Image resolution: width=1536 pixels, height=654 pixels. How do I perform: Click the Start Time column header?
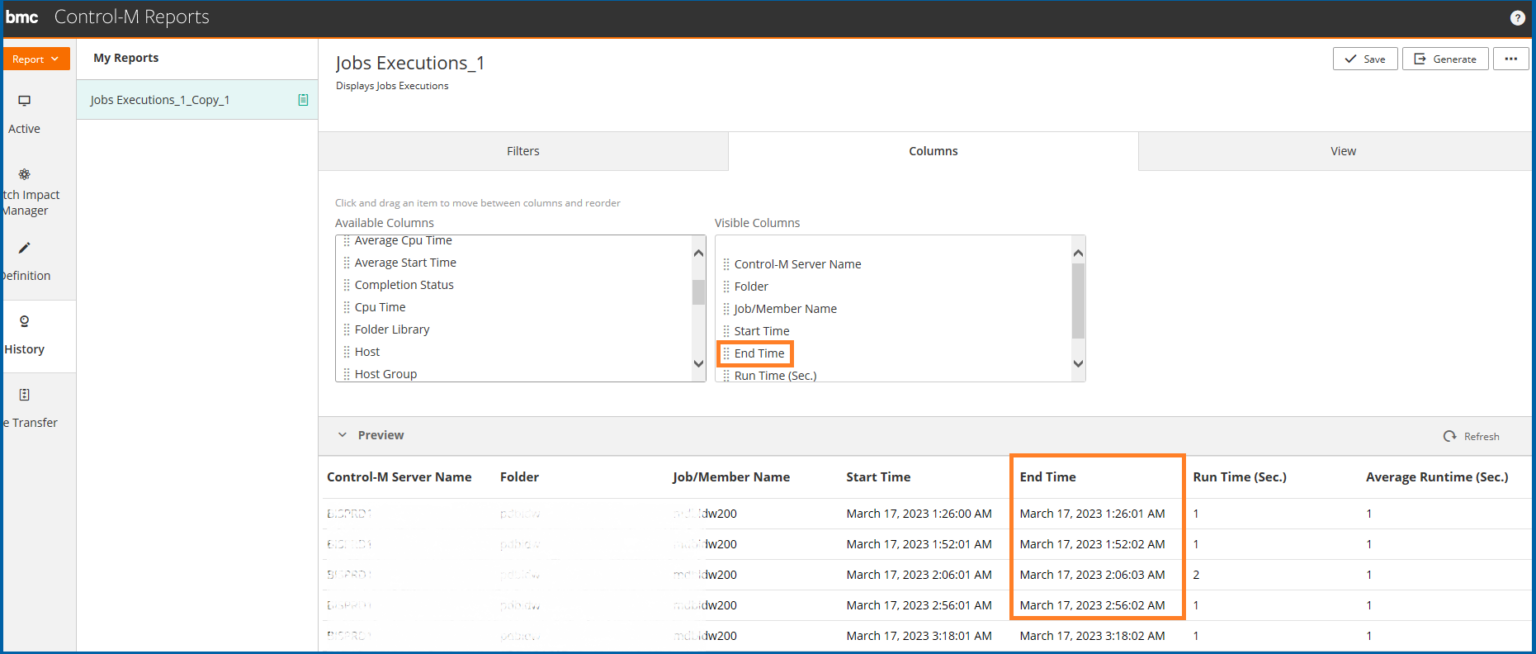(x=878, y=477)
